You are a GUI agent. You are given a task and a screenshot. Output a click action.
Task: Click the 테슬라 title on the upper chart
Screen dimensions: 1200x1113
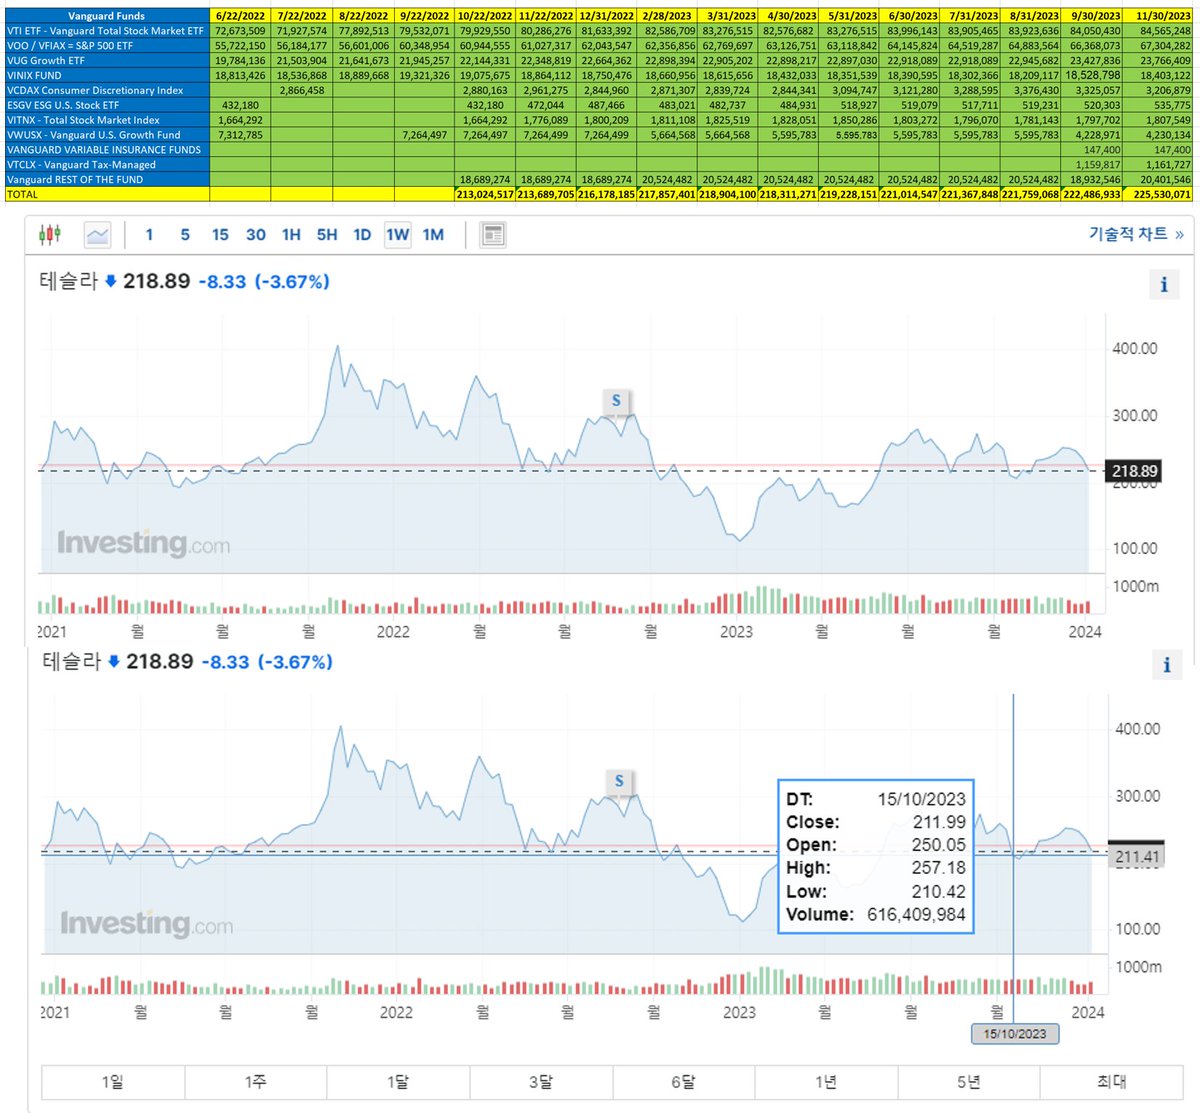tap(68, 281)
